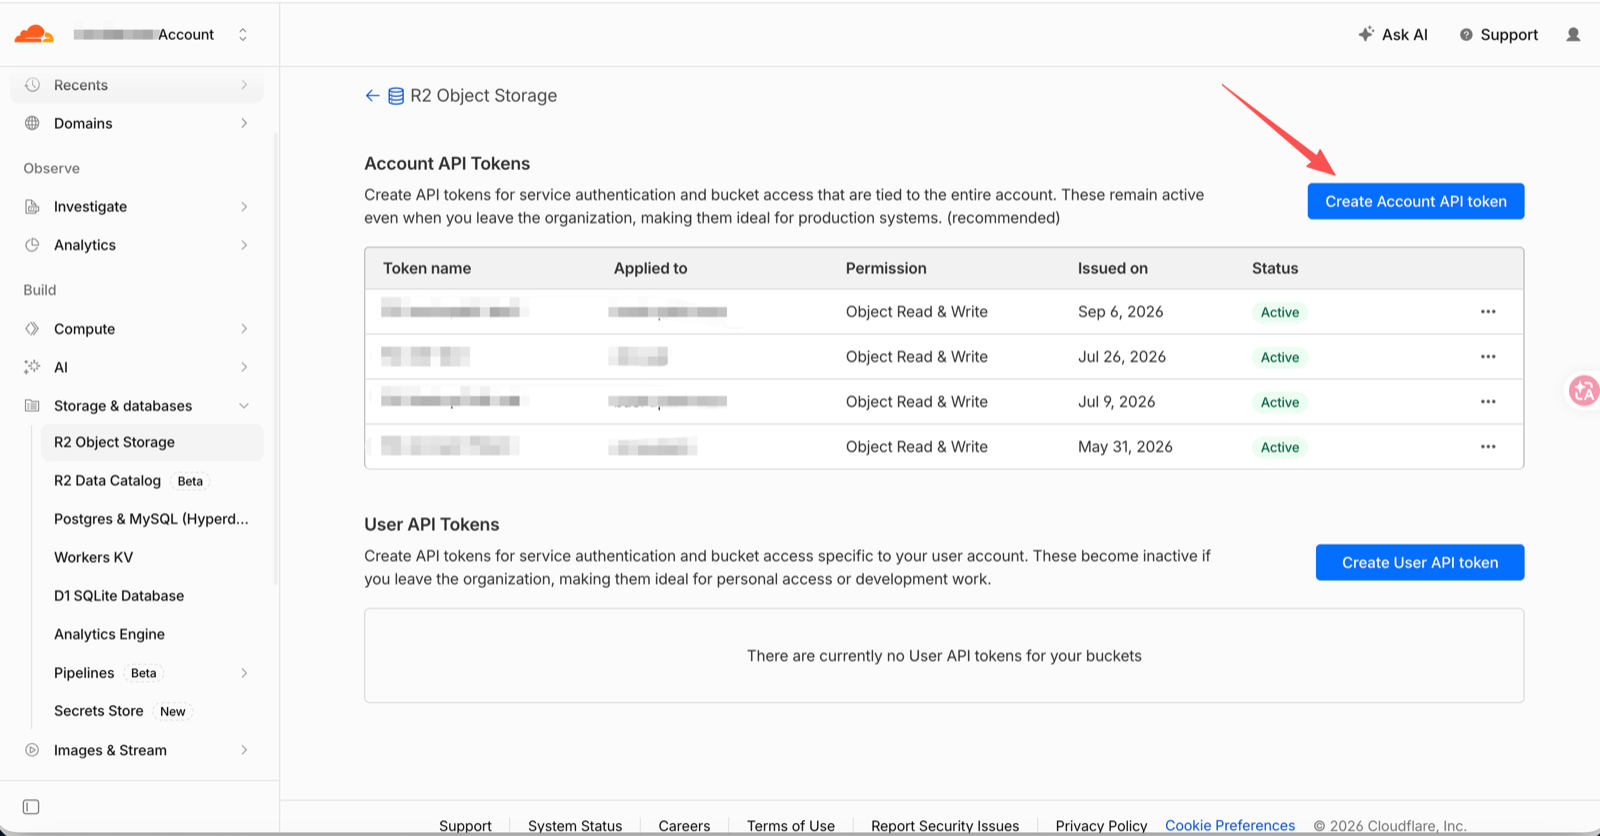This screenshot has width=1600, height=836.
Task: Open AI section in the sidebar
Action: 137,367
